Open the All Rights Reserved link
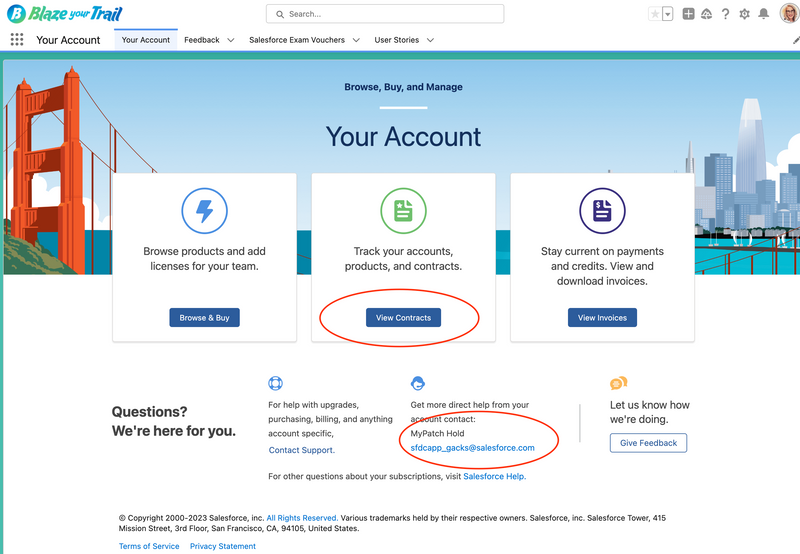The height and width of the screenshot is (554, 800). [x=302, y=518]
